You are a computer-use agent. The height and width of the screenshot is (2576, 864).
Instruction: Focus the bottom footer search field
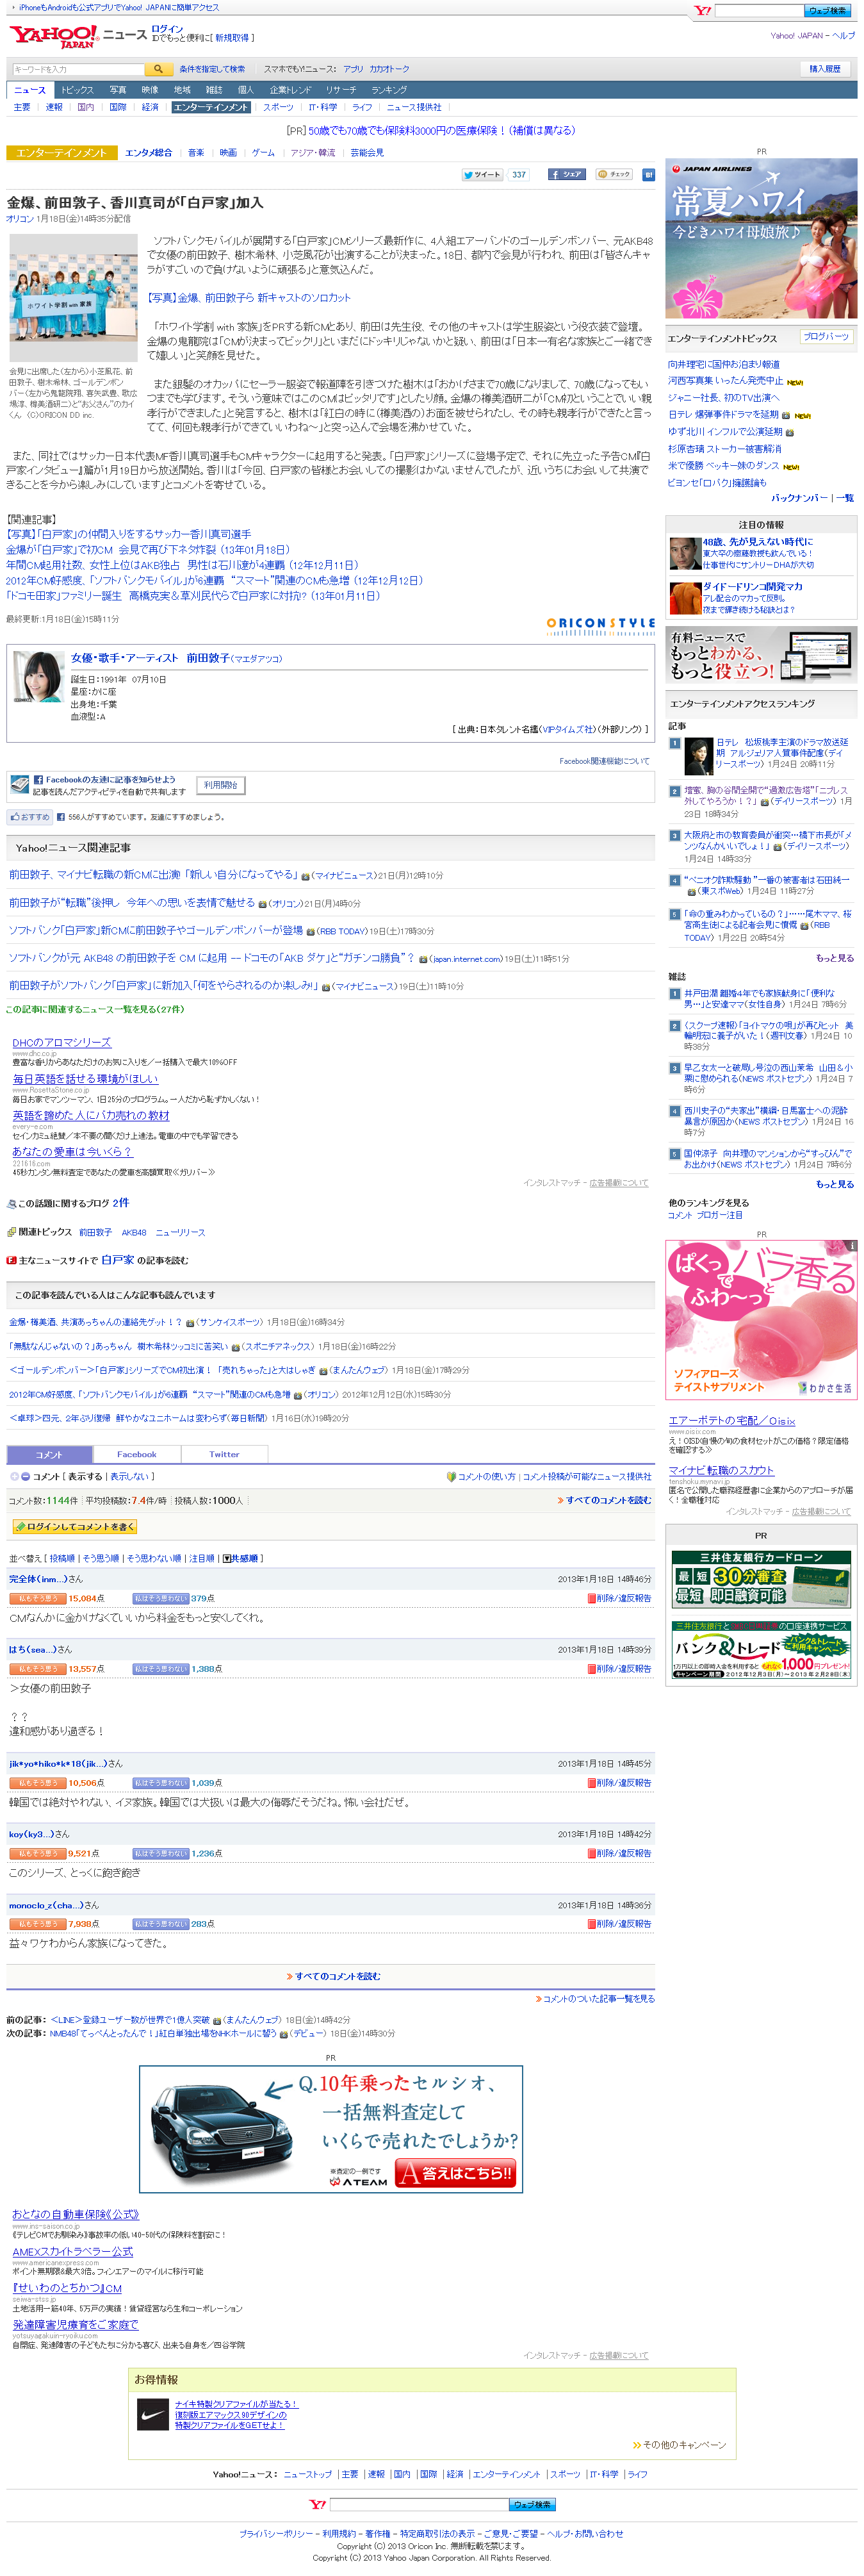(419, 2504)
